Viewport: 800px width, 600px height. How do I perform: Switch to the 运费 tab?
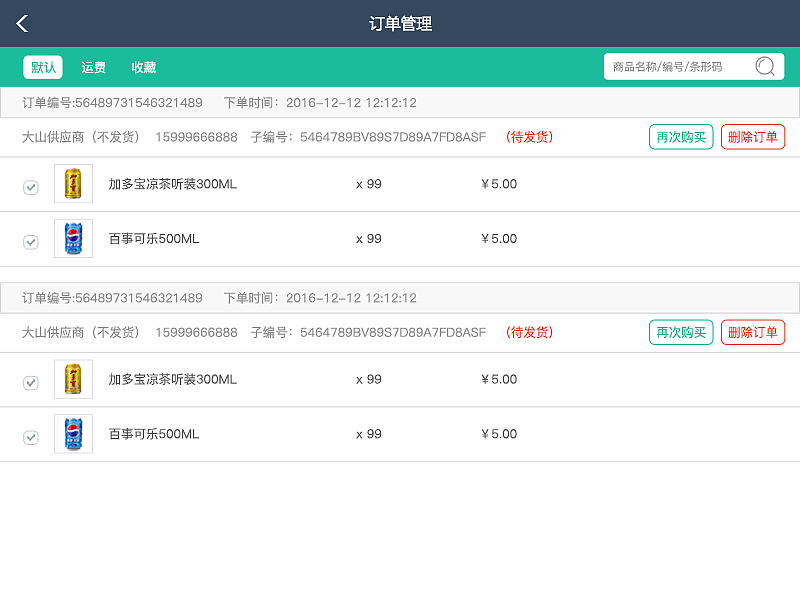click(x=93, y=67)
